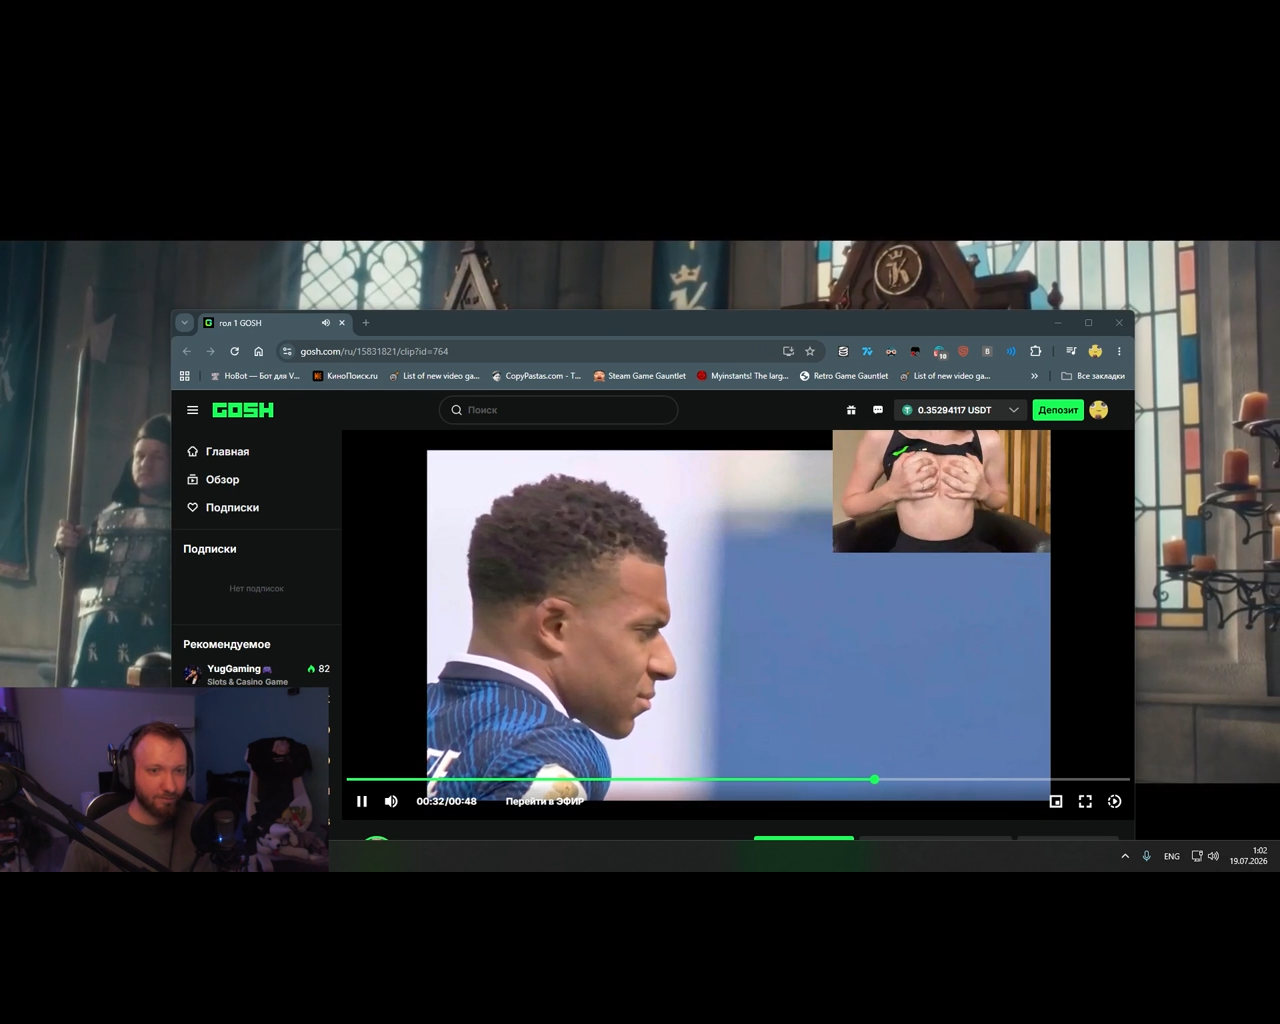The image size is (1280, 1024).
Task: Seek using the green progress handle
Action: coord(874,779)
